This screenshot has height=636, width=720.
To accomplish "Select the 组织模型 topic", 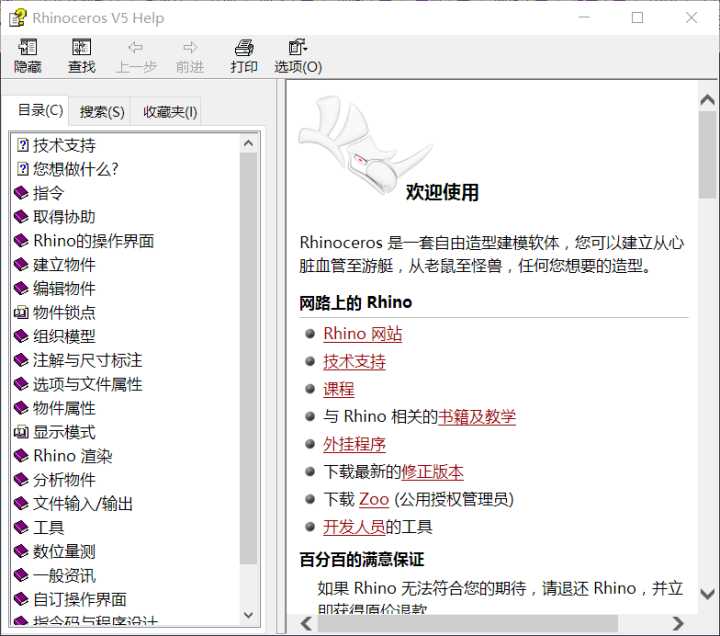I will 64,336.
